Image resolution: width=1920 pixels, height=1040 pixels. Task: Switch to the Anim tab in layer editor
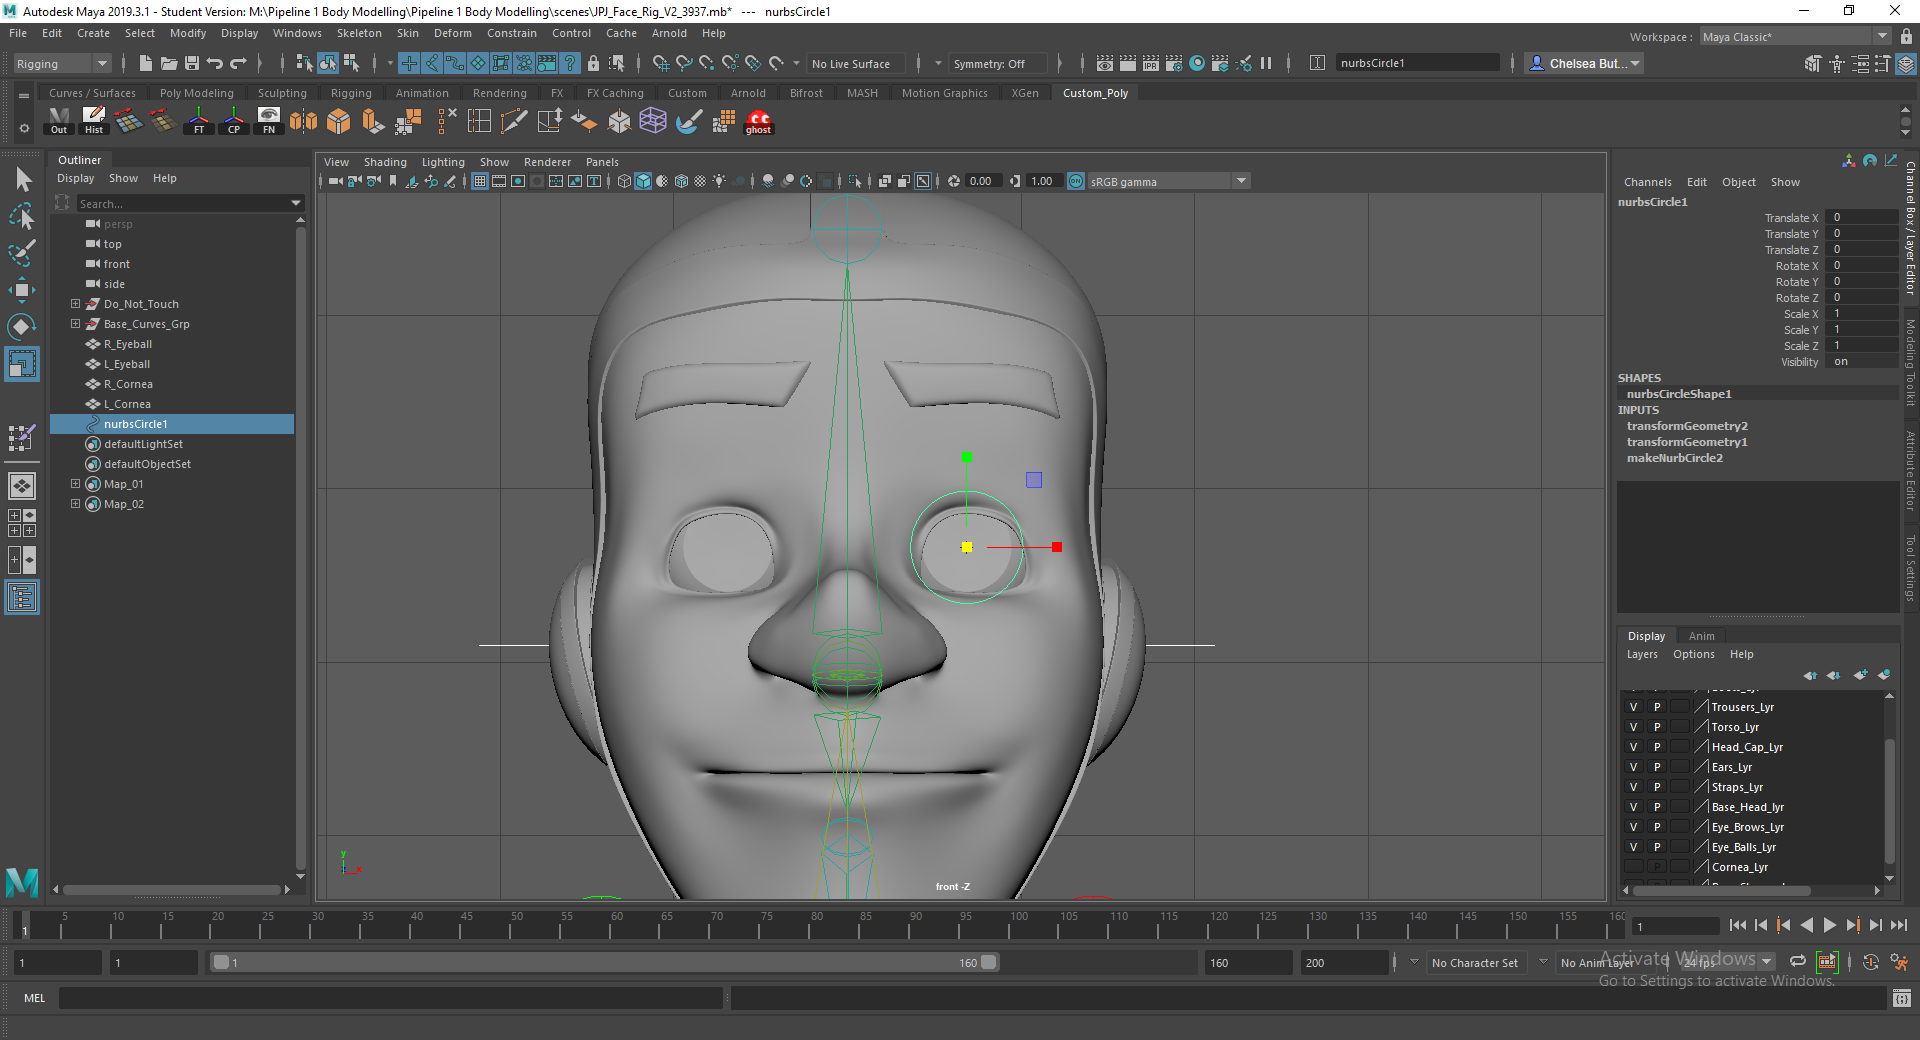coord(1702,635)
